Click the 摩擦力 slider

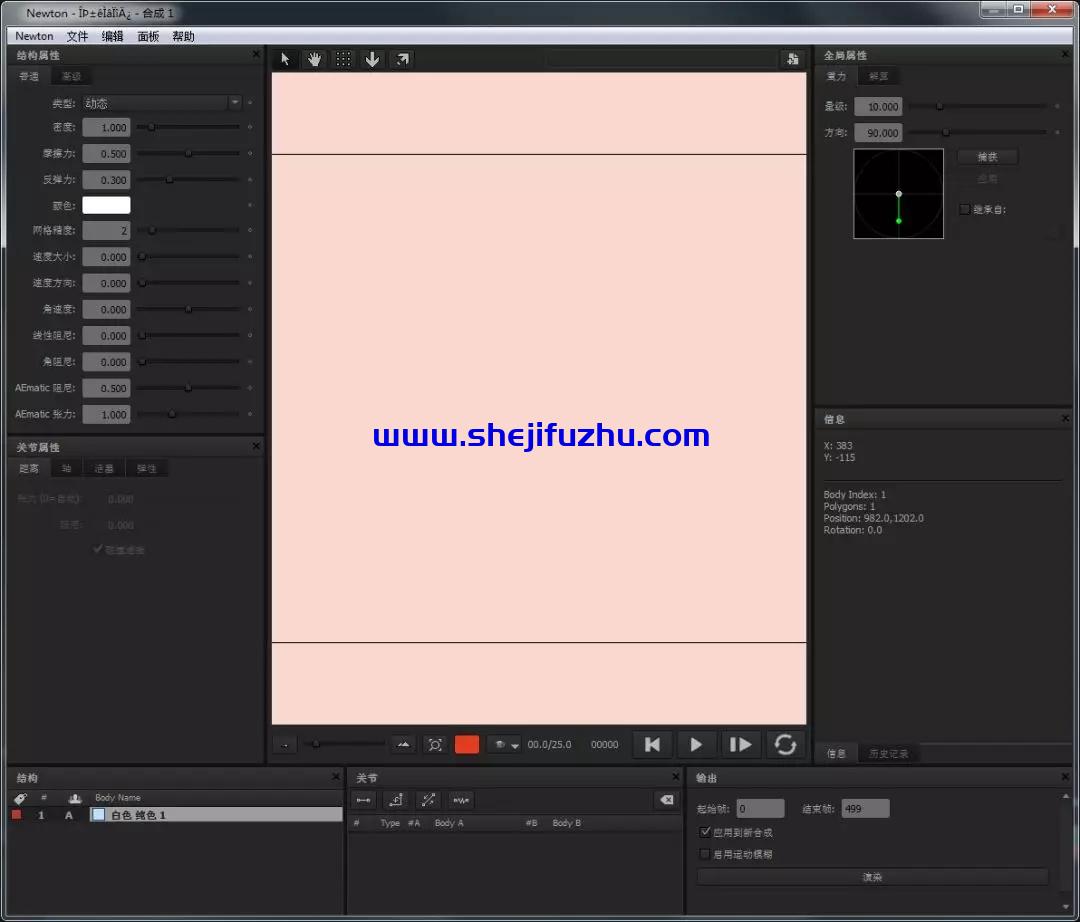pyautogui.click(x=188, y=153)
